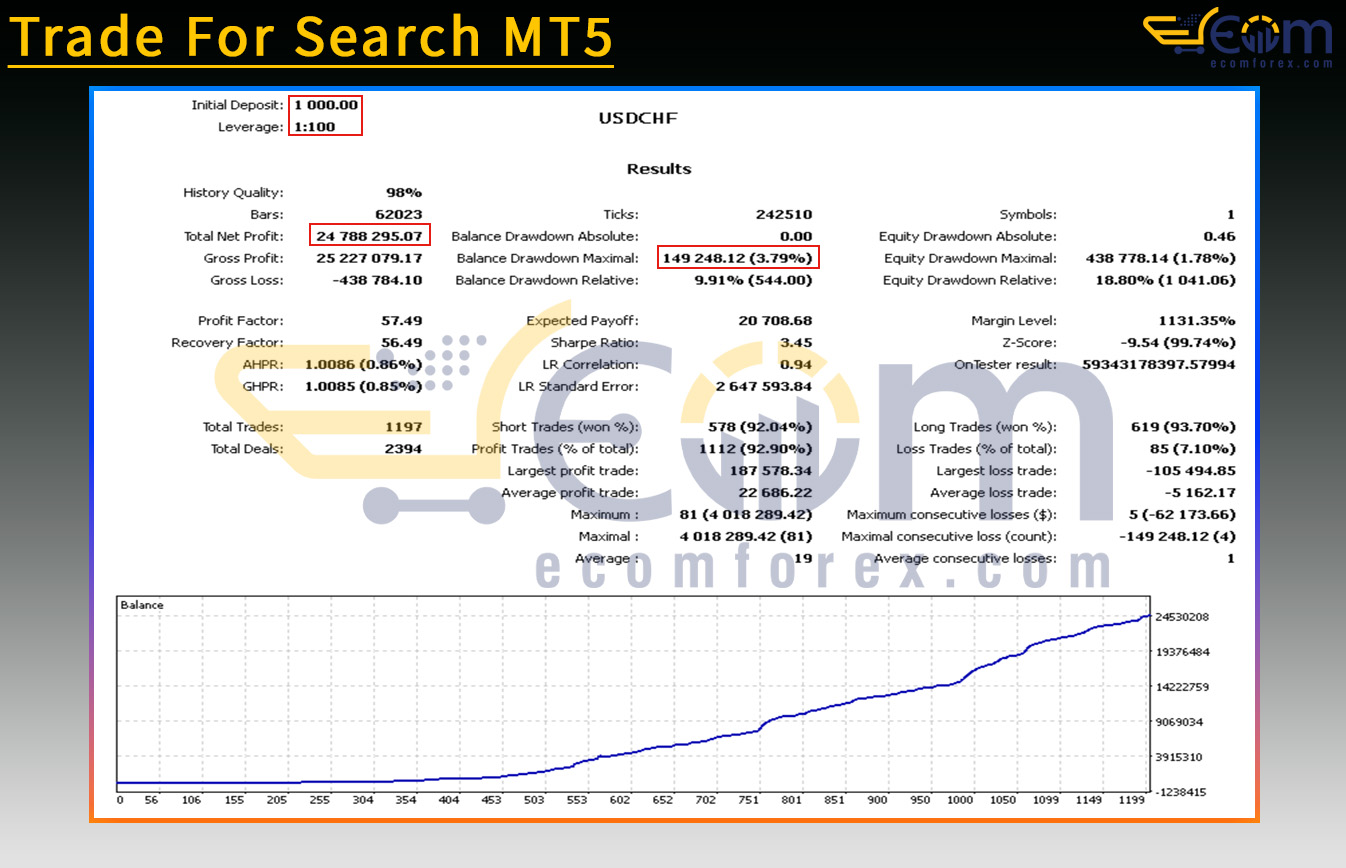Click the 14222759 y-axis label

1181,687
